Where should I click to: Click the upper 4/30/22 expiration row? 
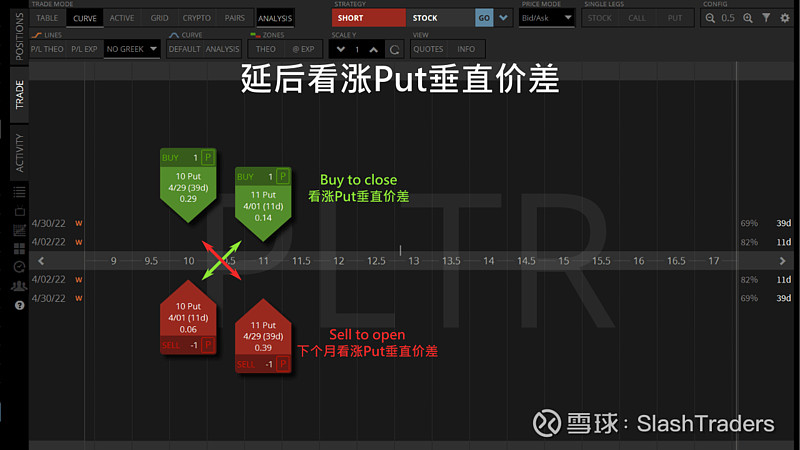(411, 223)
